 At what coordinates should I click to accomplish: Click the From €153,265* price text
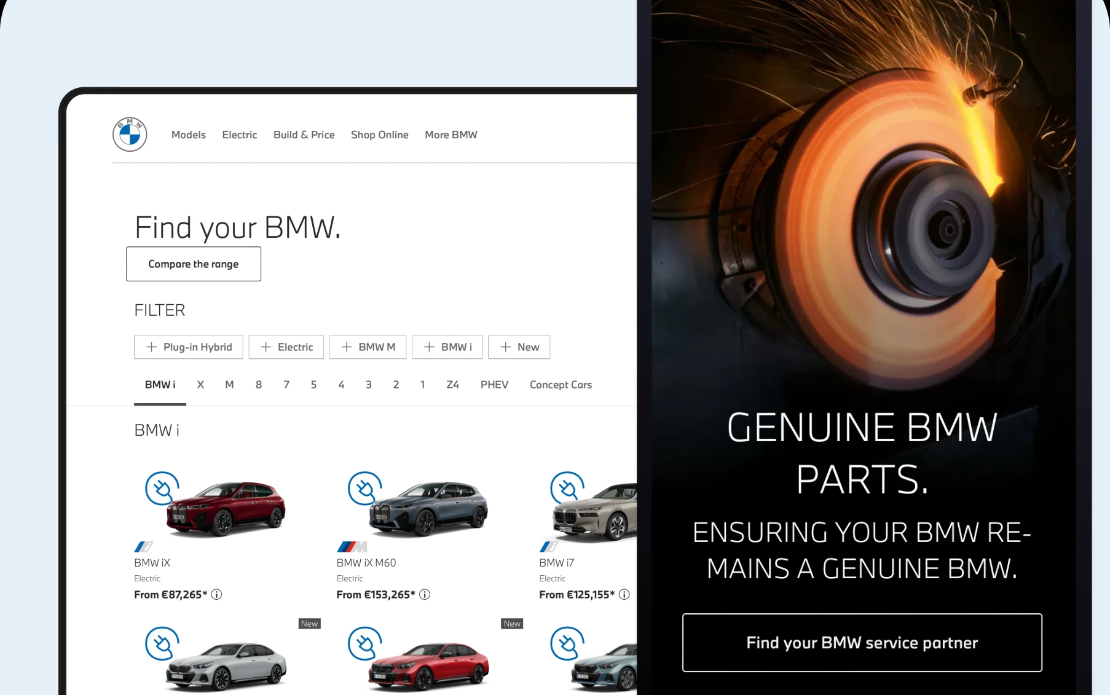(376, 595)
